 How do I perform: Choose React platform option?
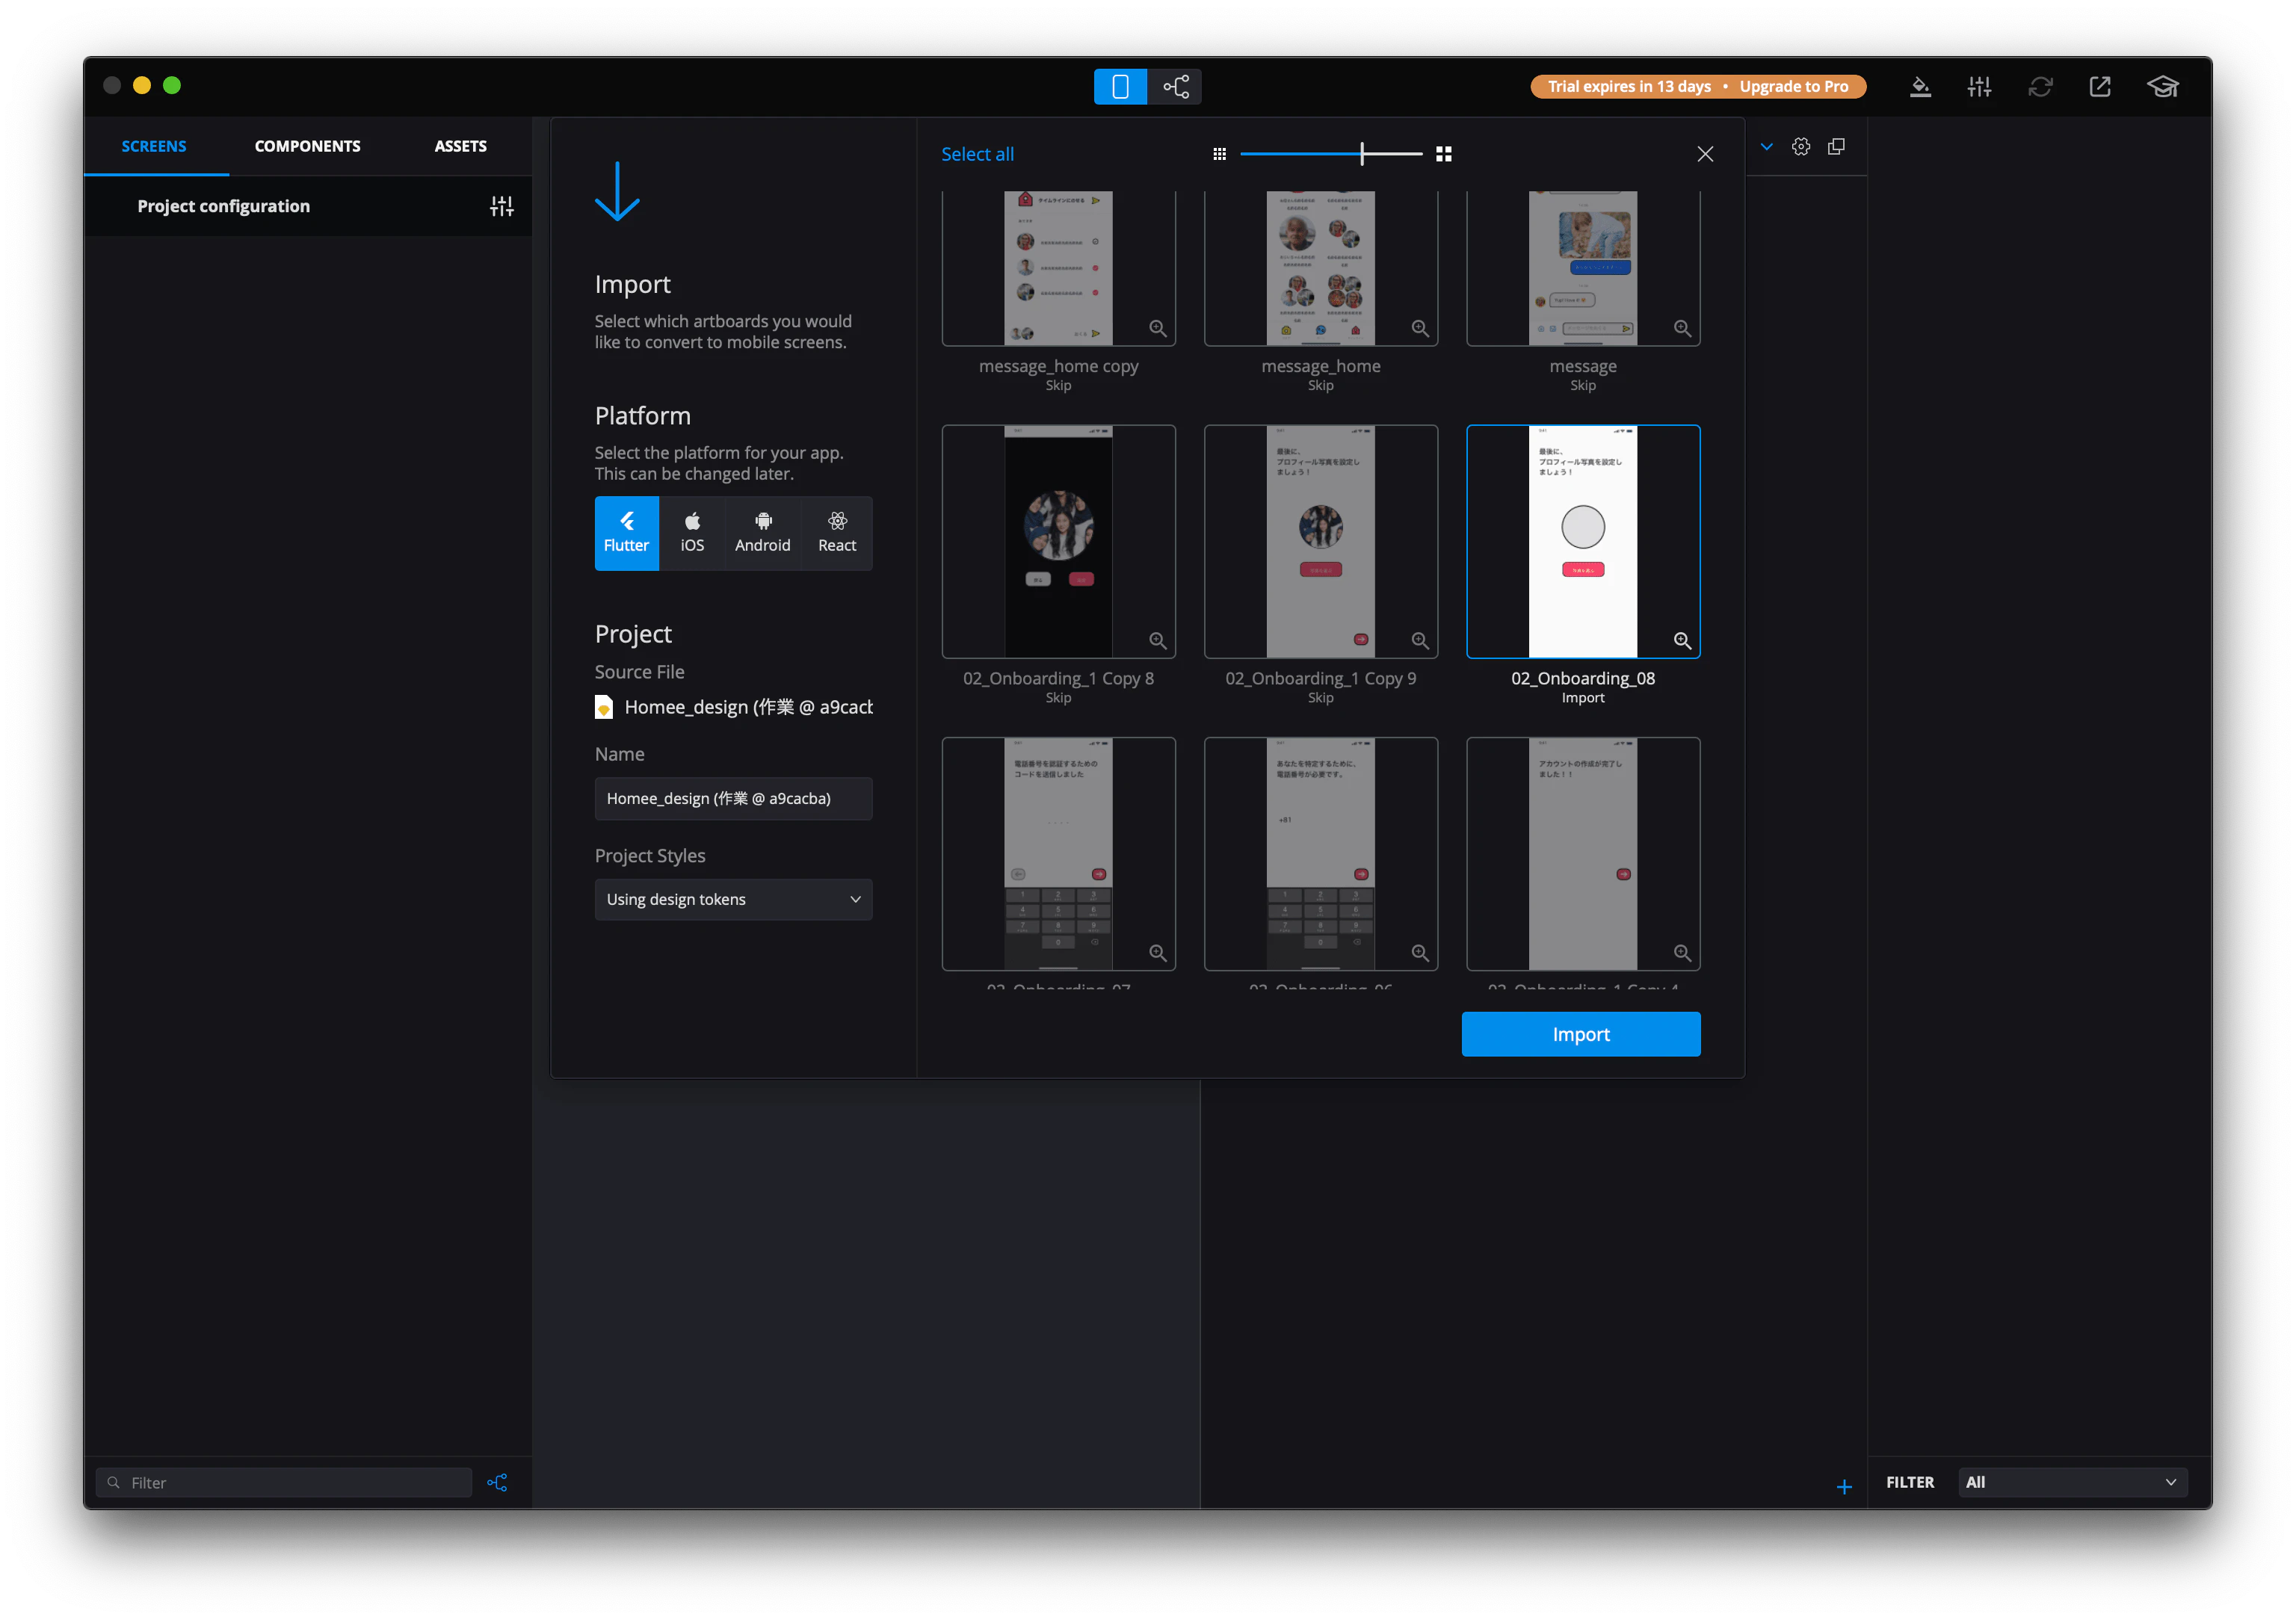[x=837, y=533]
